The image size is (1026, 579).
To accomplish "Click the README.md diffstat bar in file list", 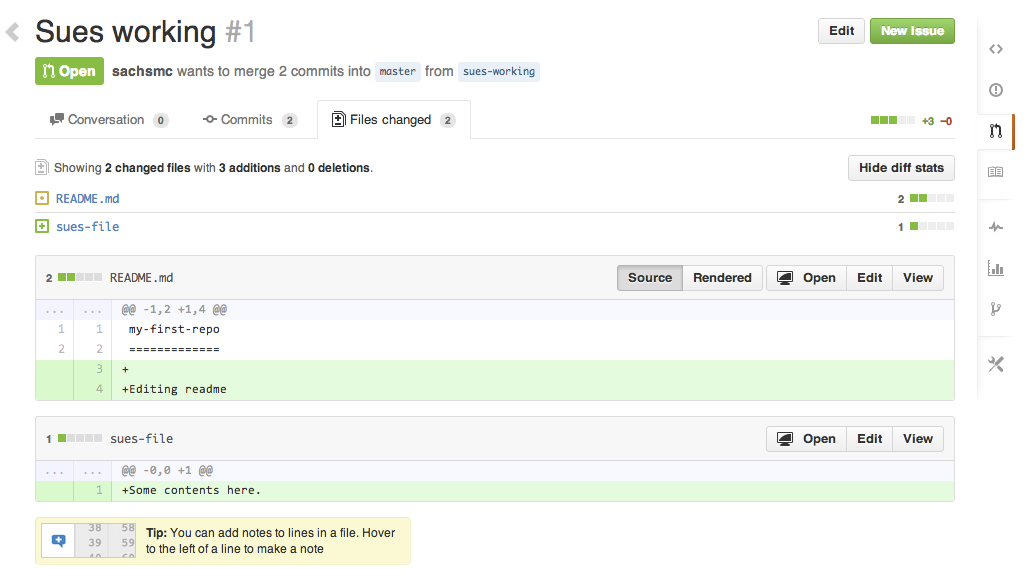I will (930, 199).
